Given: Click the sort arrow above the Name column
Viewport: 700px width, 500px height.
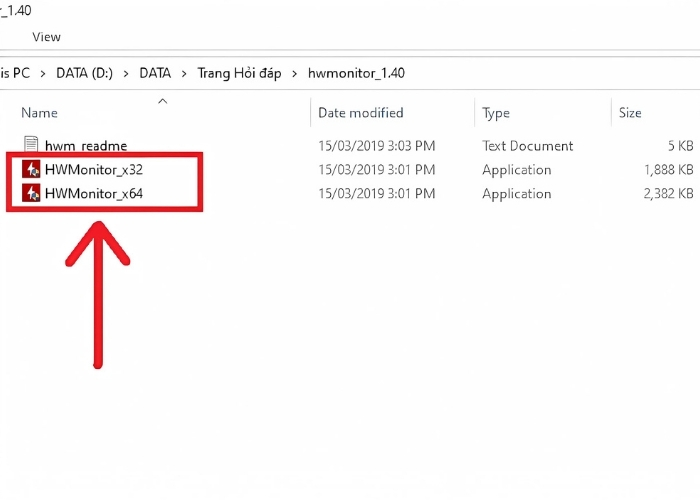Looking at the screenshot, I should 162,100.
